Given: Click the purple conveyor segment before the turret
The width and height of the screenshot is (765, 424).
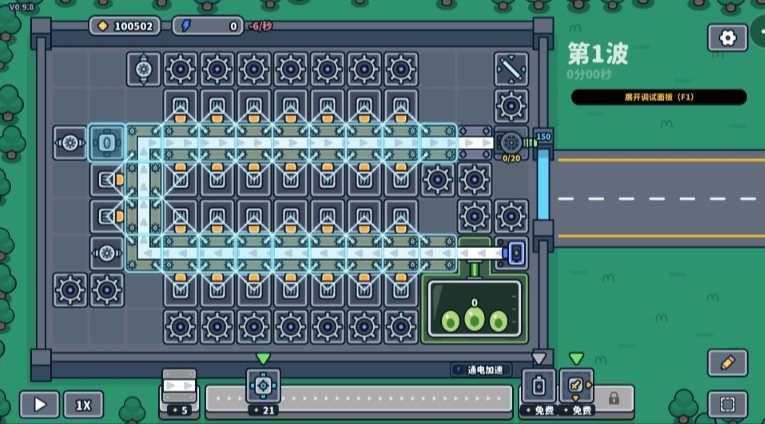Looking at the screenshot, I should pos(475,143).
